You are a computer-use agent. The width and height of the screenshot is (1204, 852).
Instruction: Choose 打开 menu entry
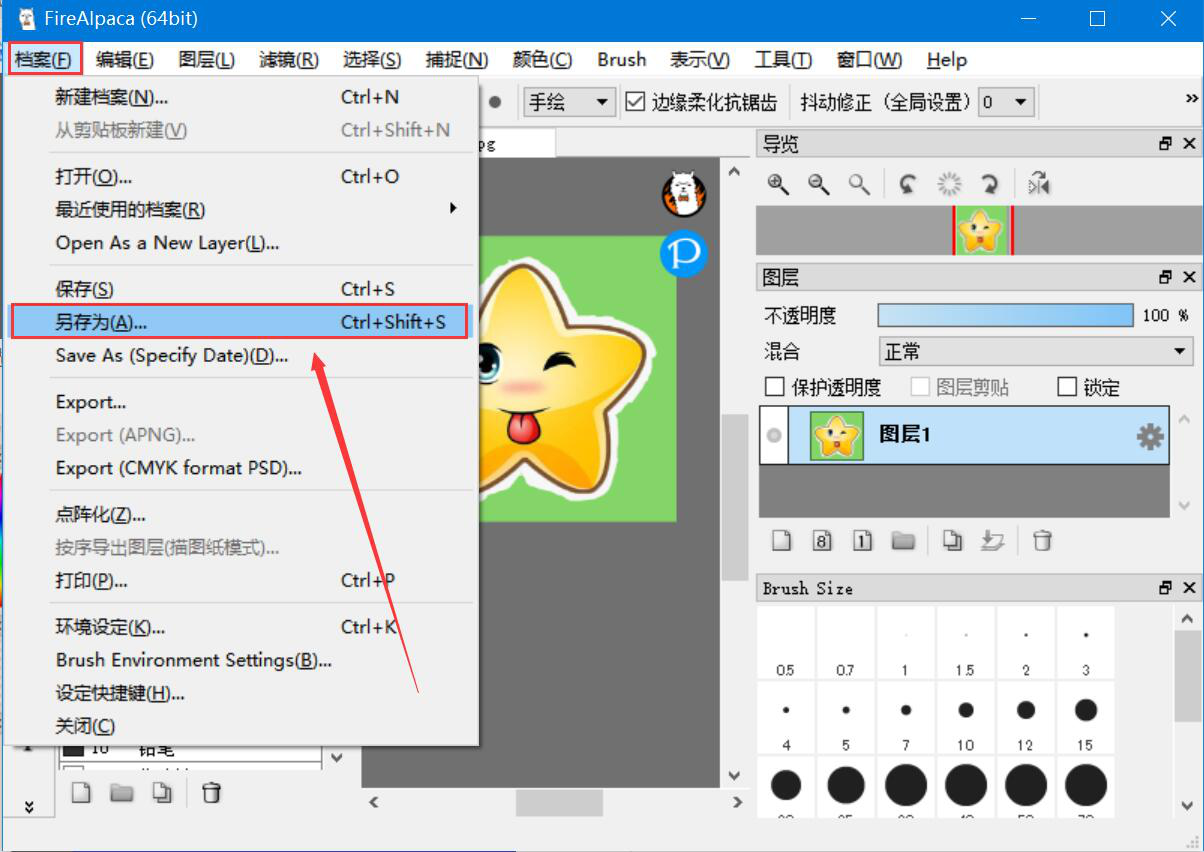241,176
